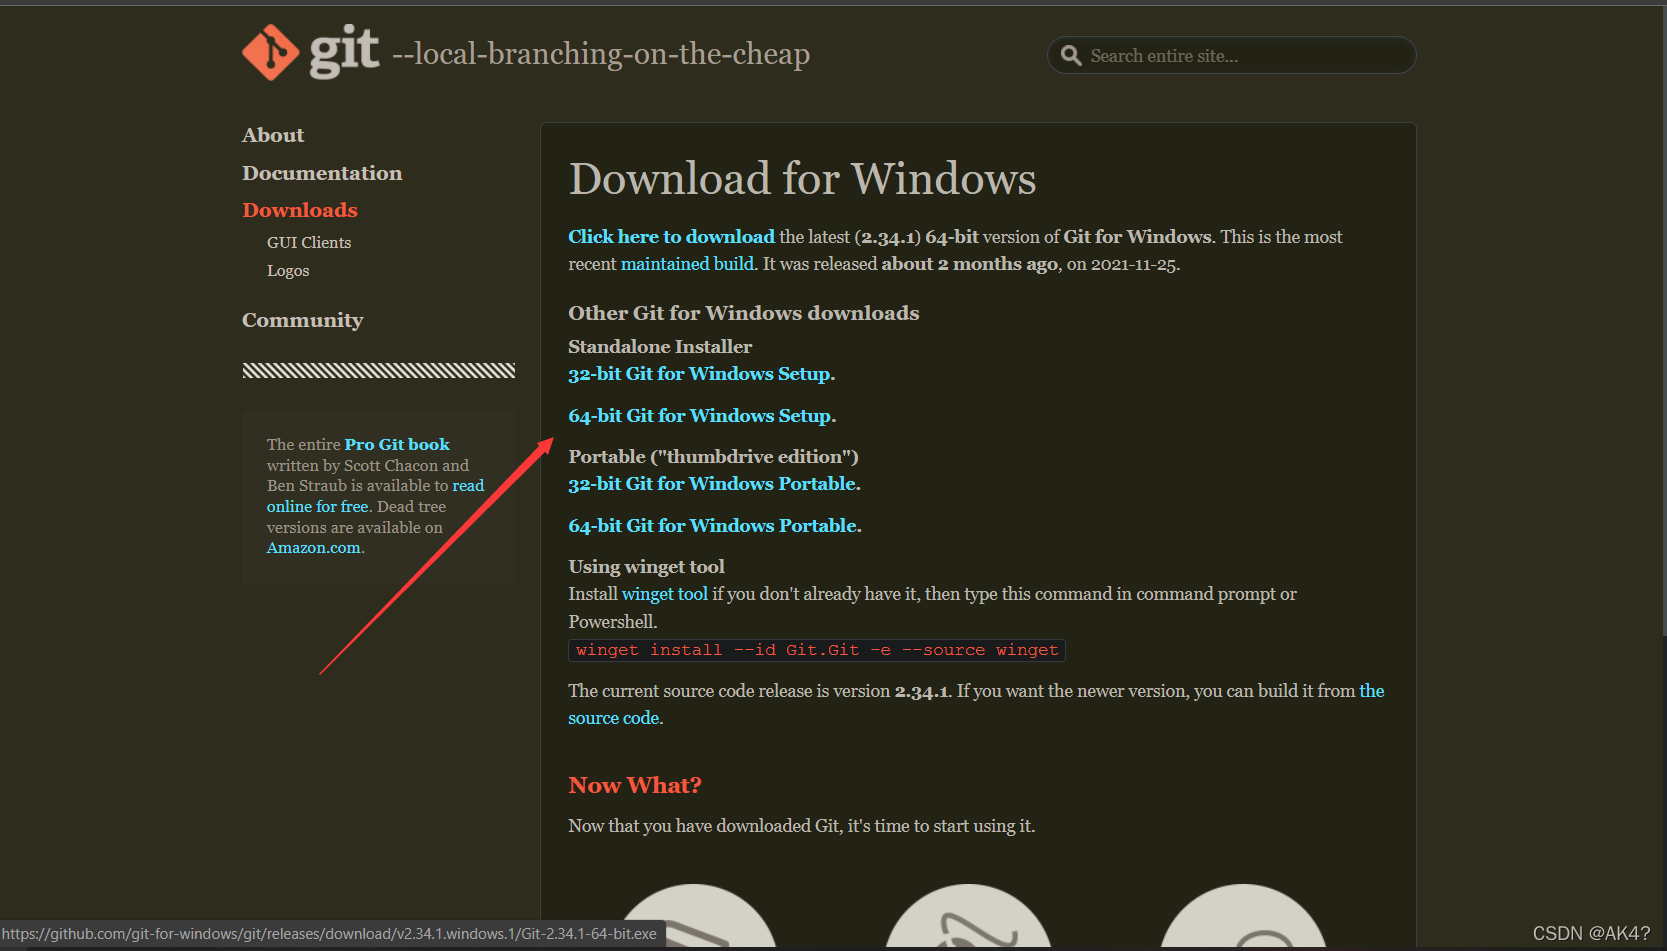Viewport: 1667px width, 951px height.
Task: Open the Amazon.com link
Action: 314,548
